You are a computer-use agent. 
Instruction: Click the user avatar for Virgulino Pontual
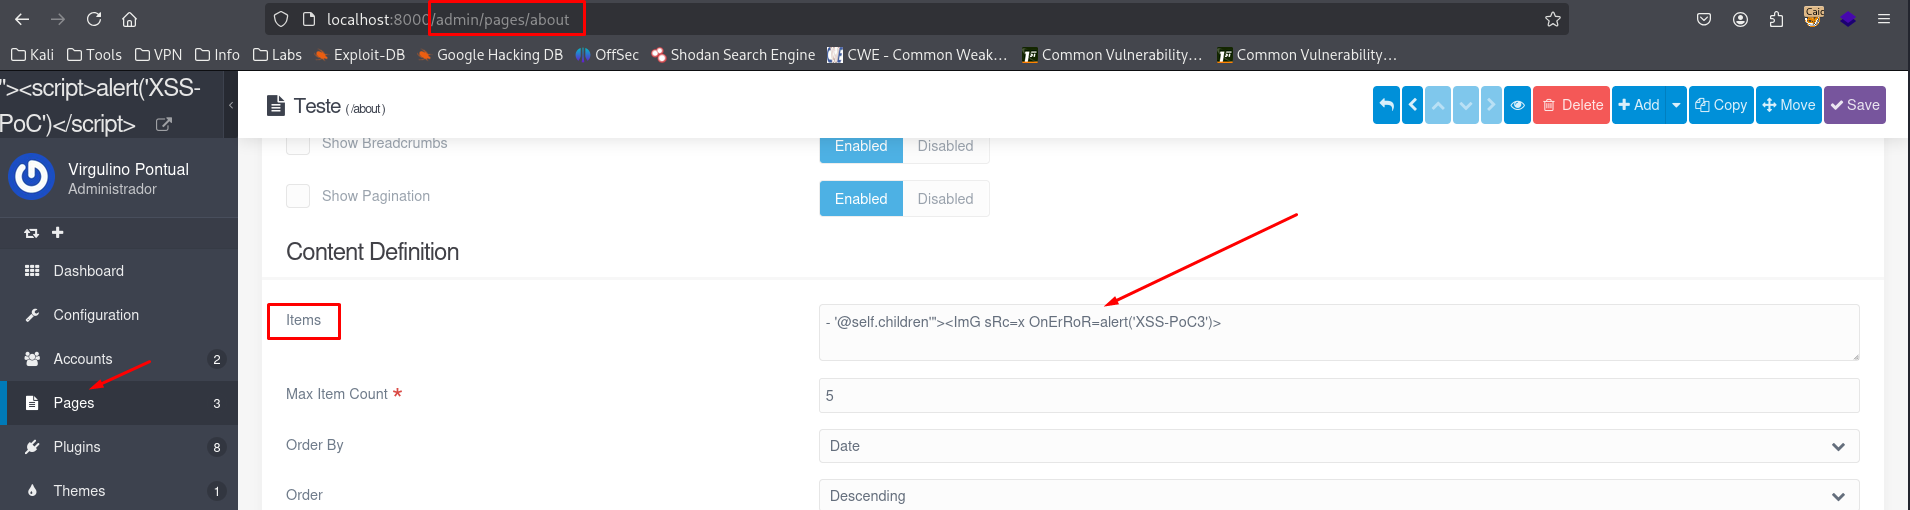click(32, 178)
